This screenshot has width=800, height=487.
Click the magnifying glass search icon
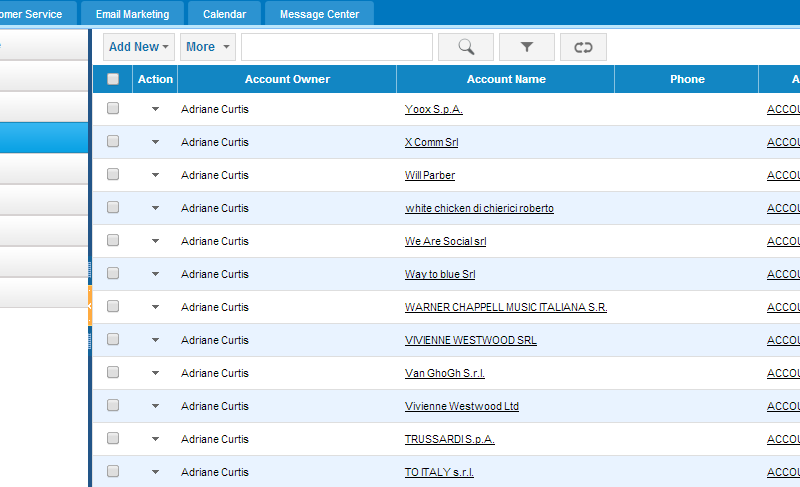point(466,47)
